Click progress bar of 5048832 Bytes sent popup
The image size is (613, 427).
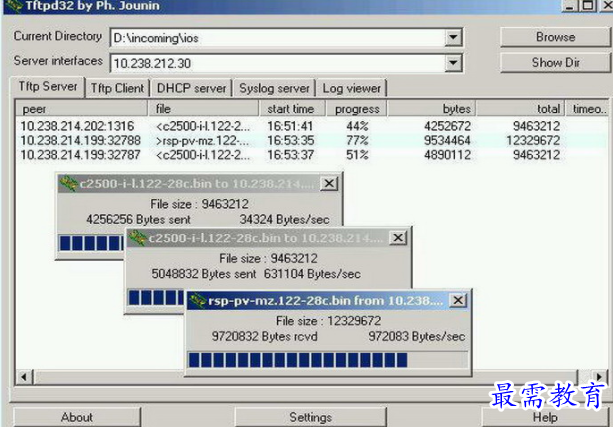tap(156, 298)
